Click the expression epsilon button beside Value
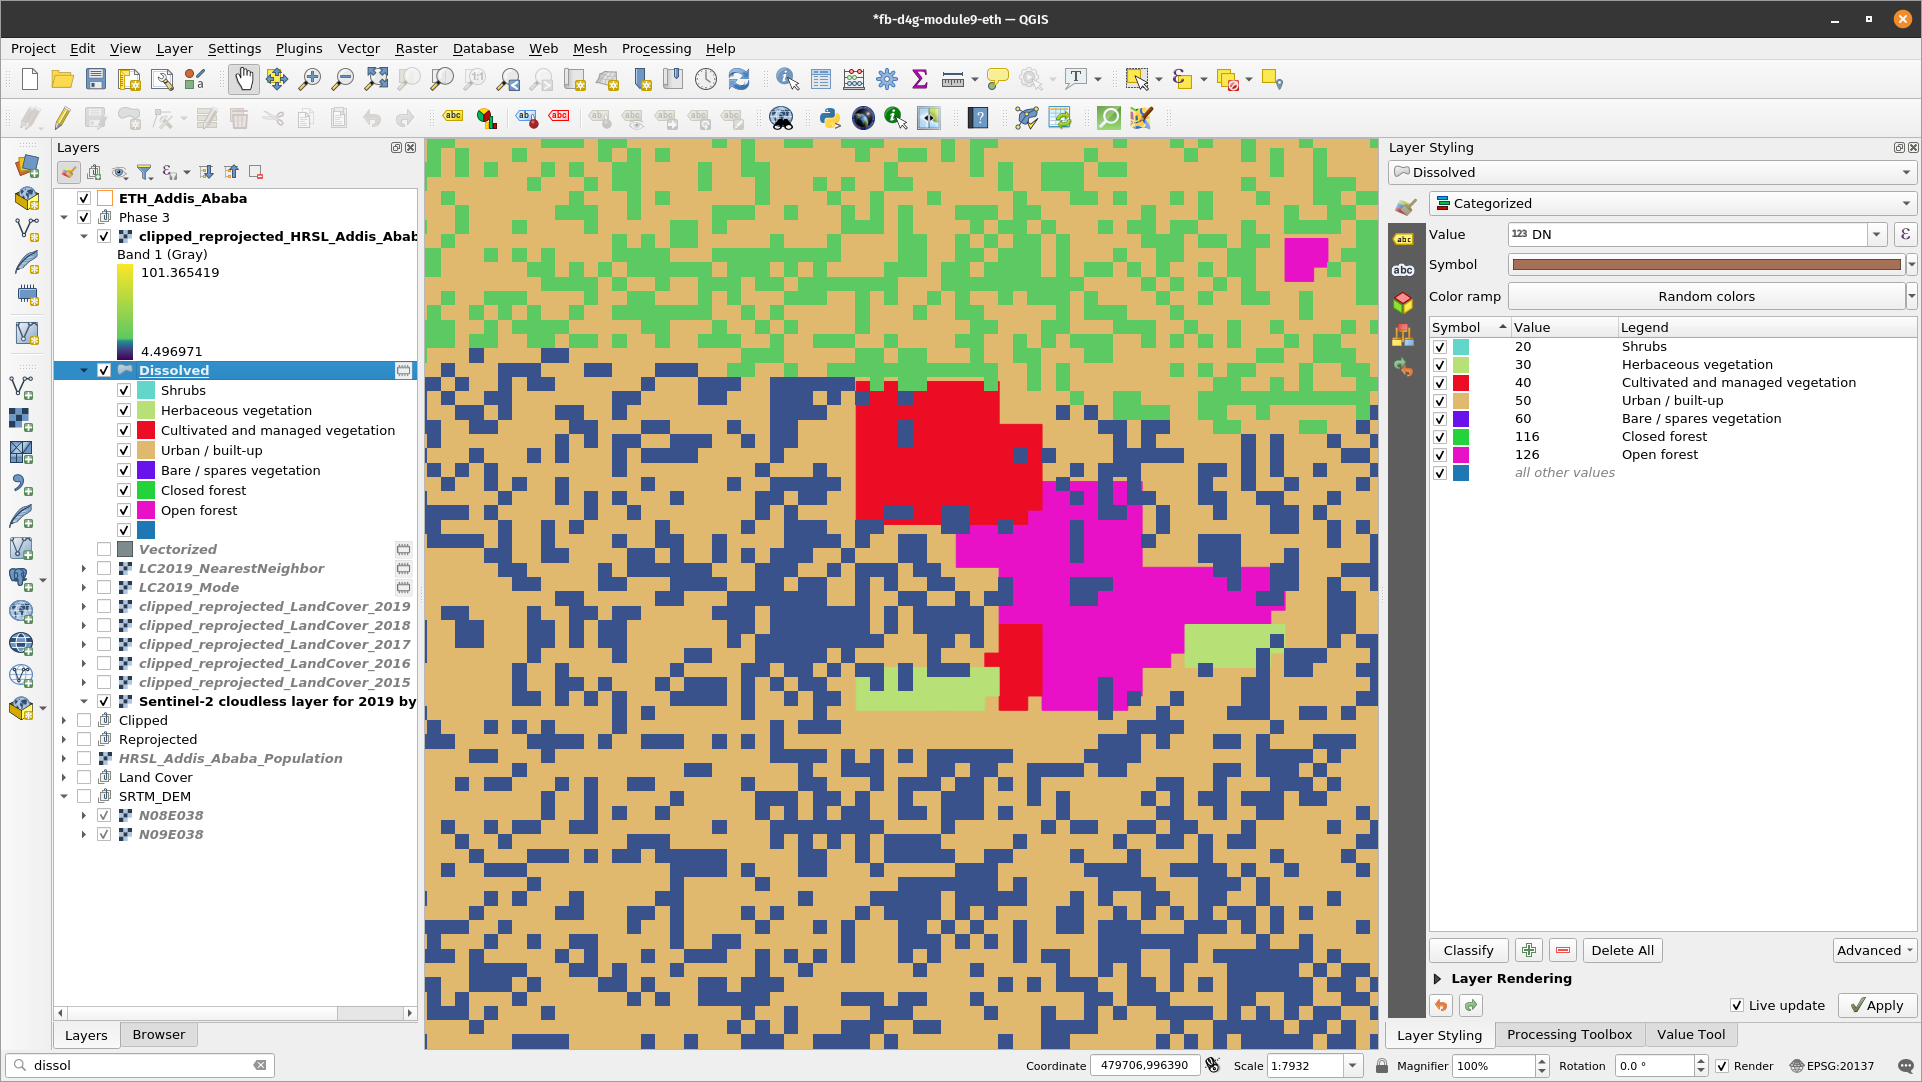 click(1905, 234)
